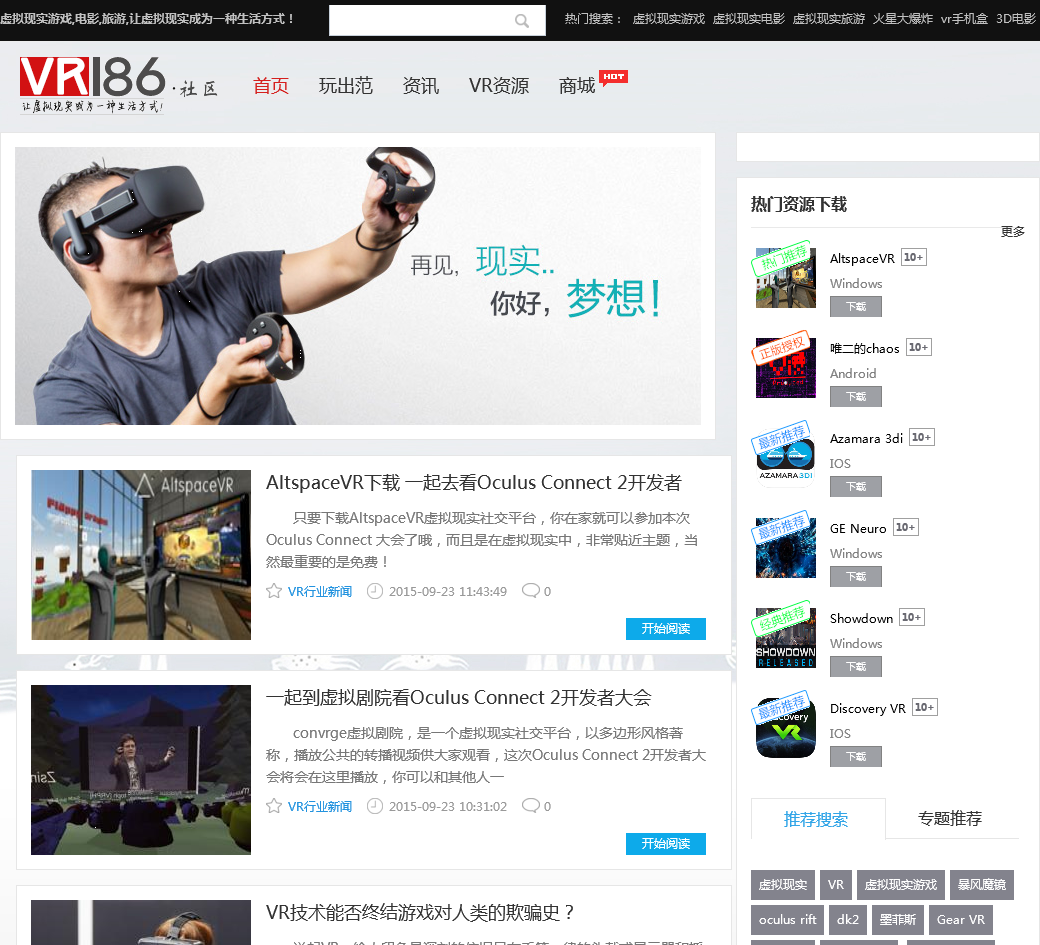Click 下载 button for GE Neuro
The width and height of the screenshot is (1040, 945).
coord(856,577)
